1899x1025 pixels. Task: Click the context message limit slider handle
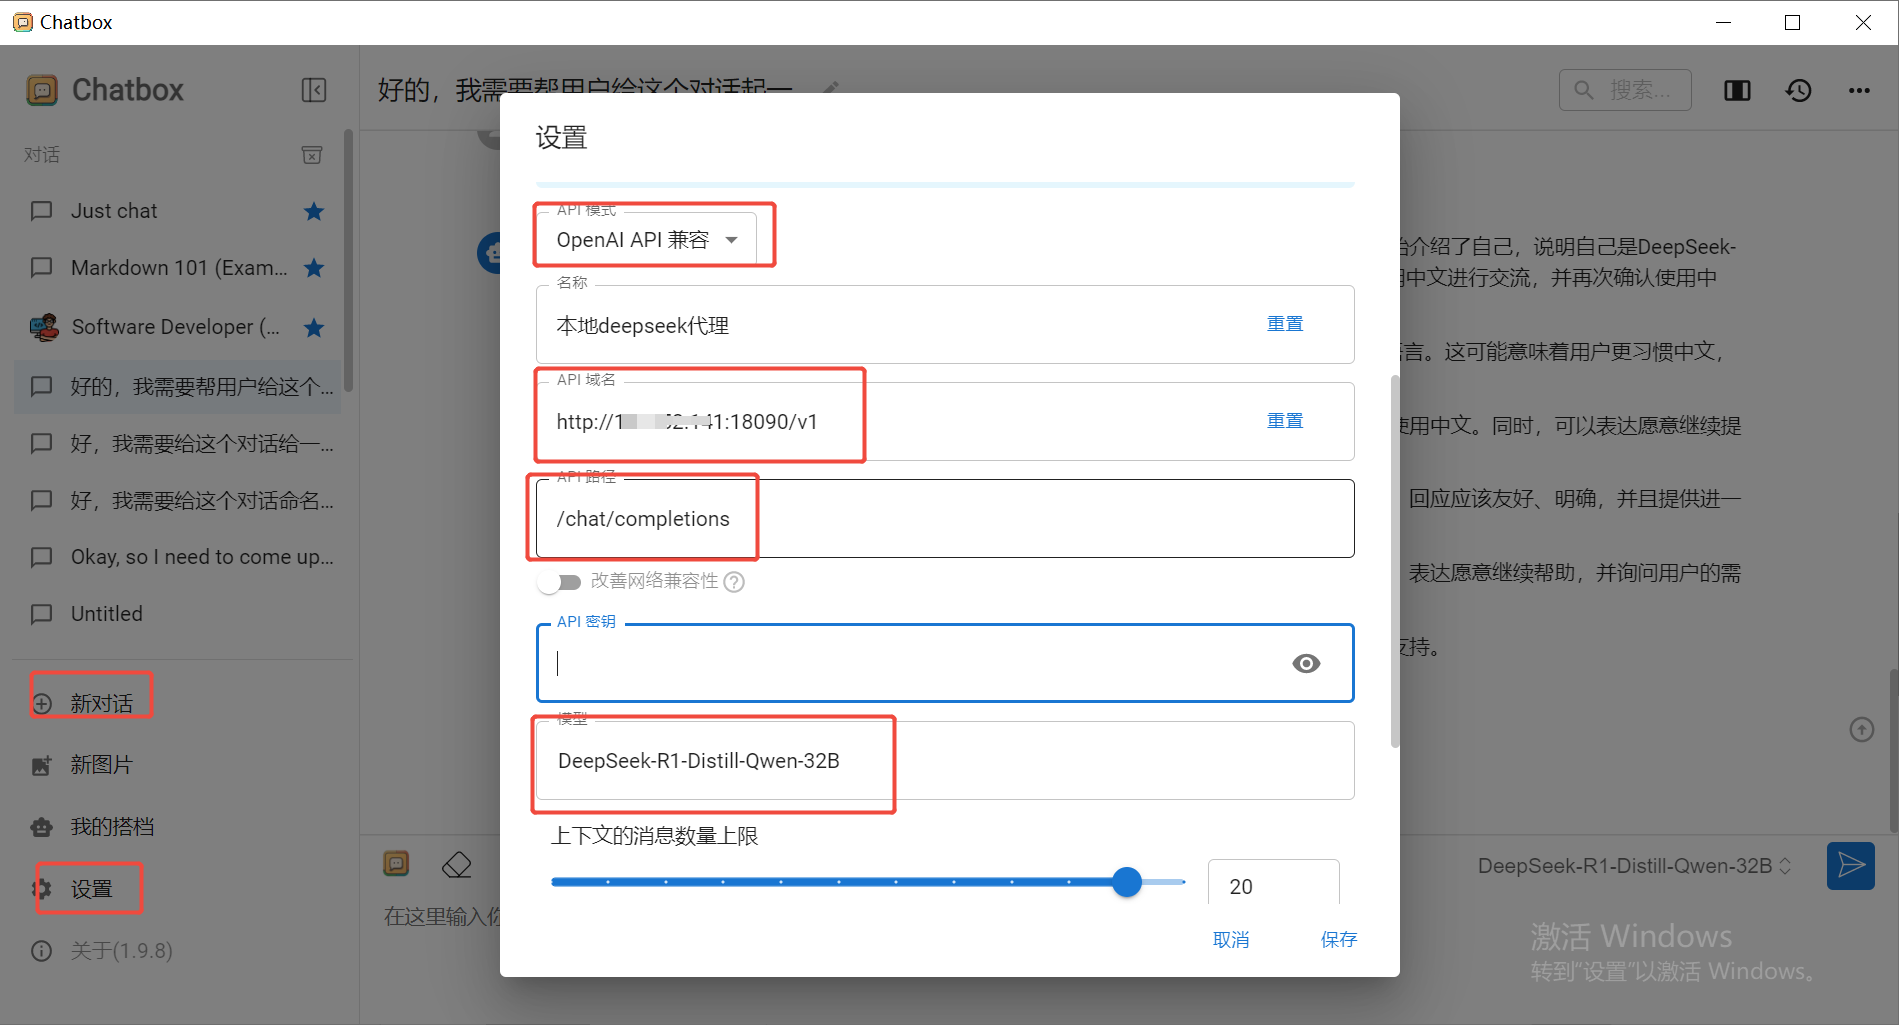1127,882
